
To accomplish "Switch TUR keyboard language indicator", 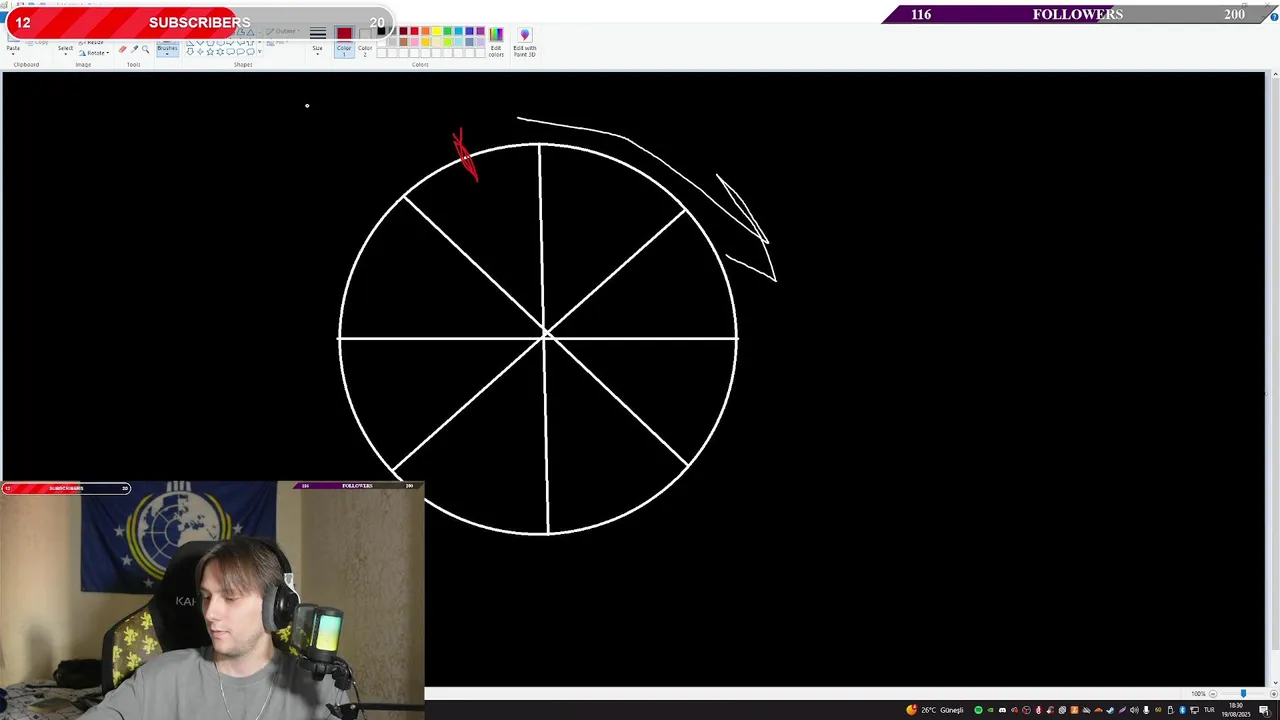I will (1209, 710).
